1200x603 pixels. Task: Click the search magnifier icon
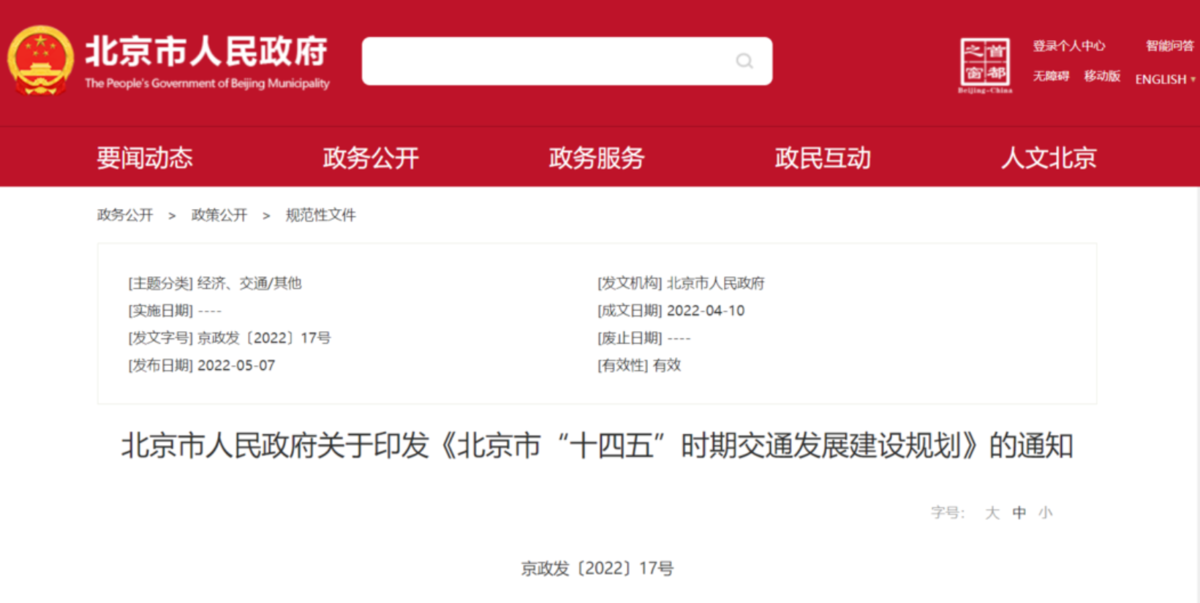coord(745,61)
